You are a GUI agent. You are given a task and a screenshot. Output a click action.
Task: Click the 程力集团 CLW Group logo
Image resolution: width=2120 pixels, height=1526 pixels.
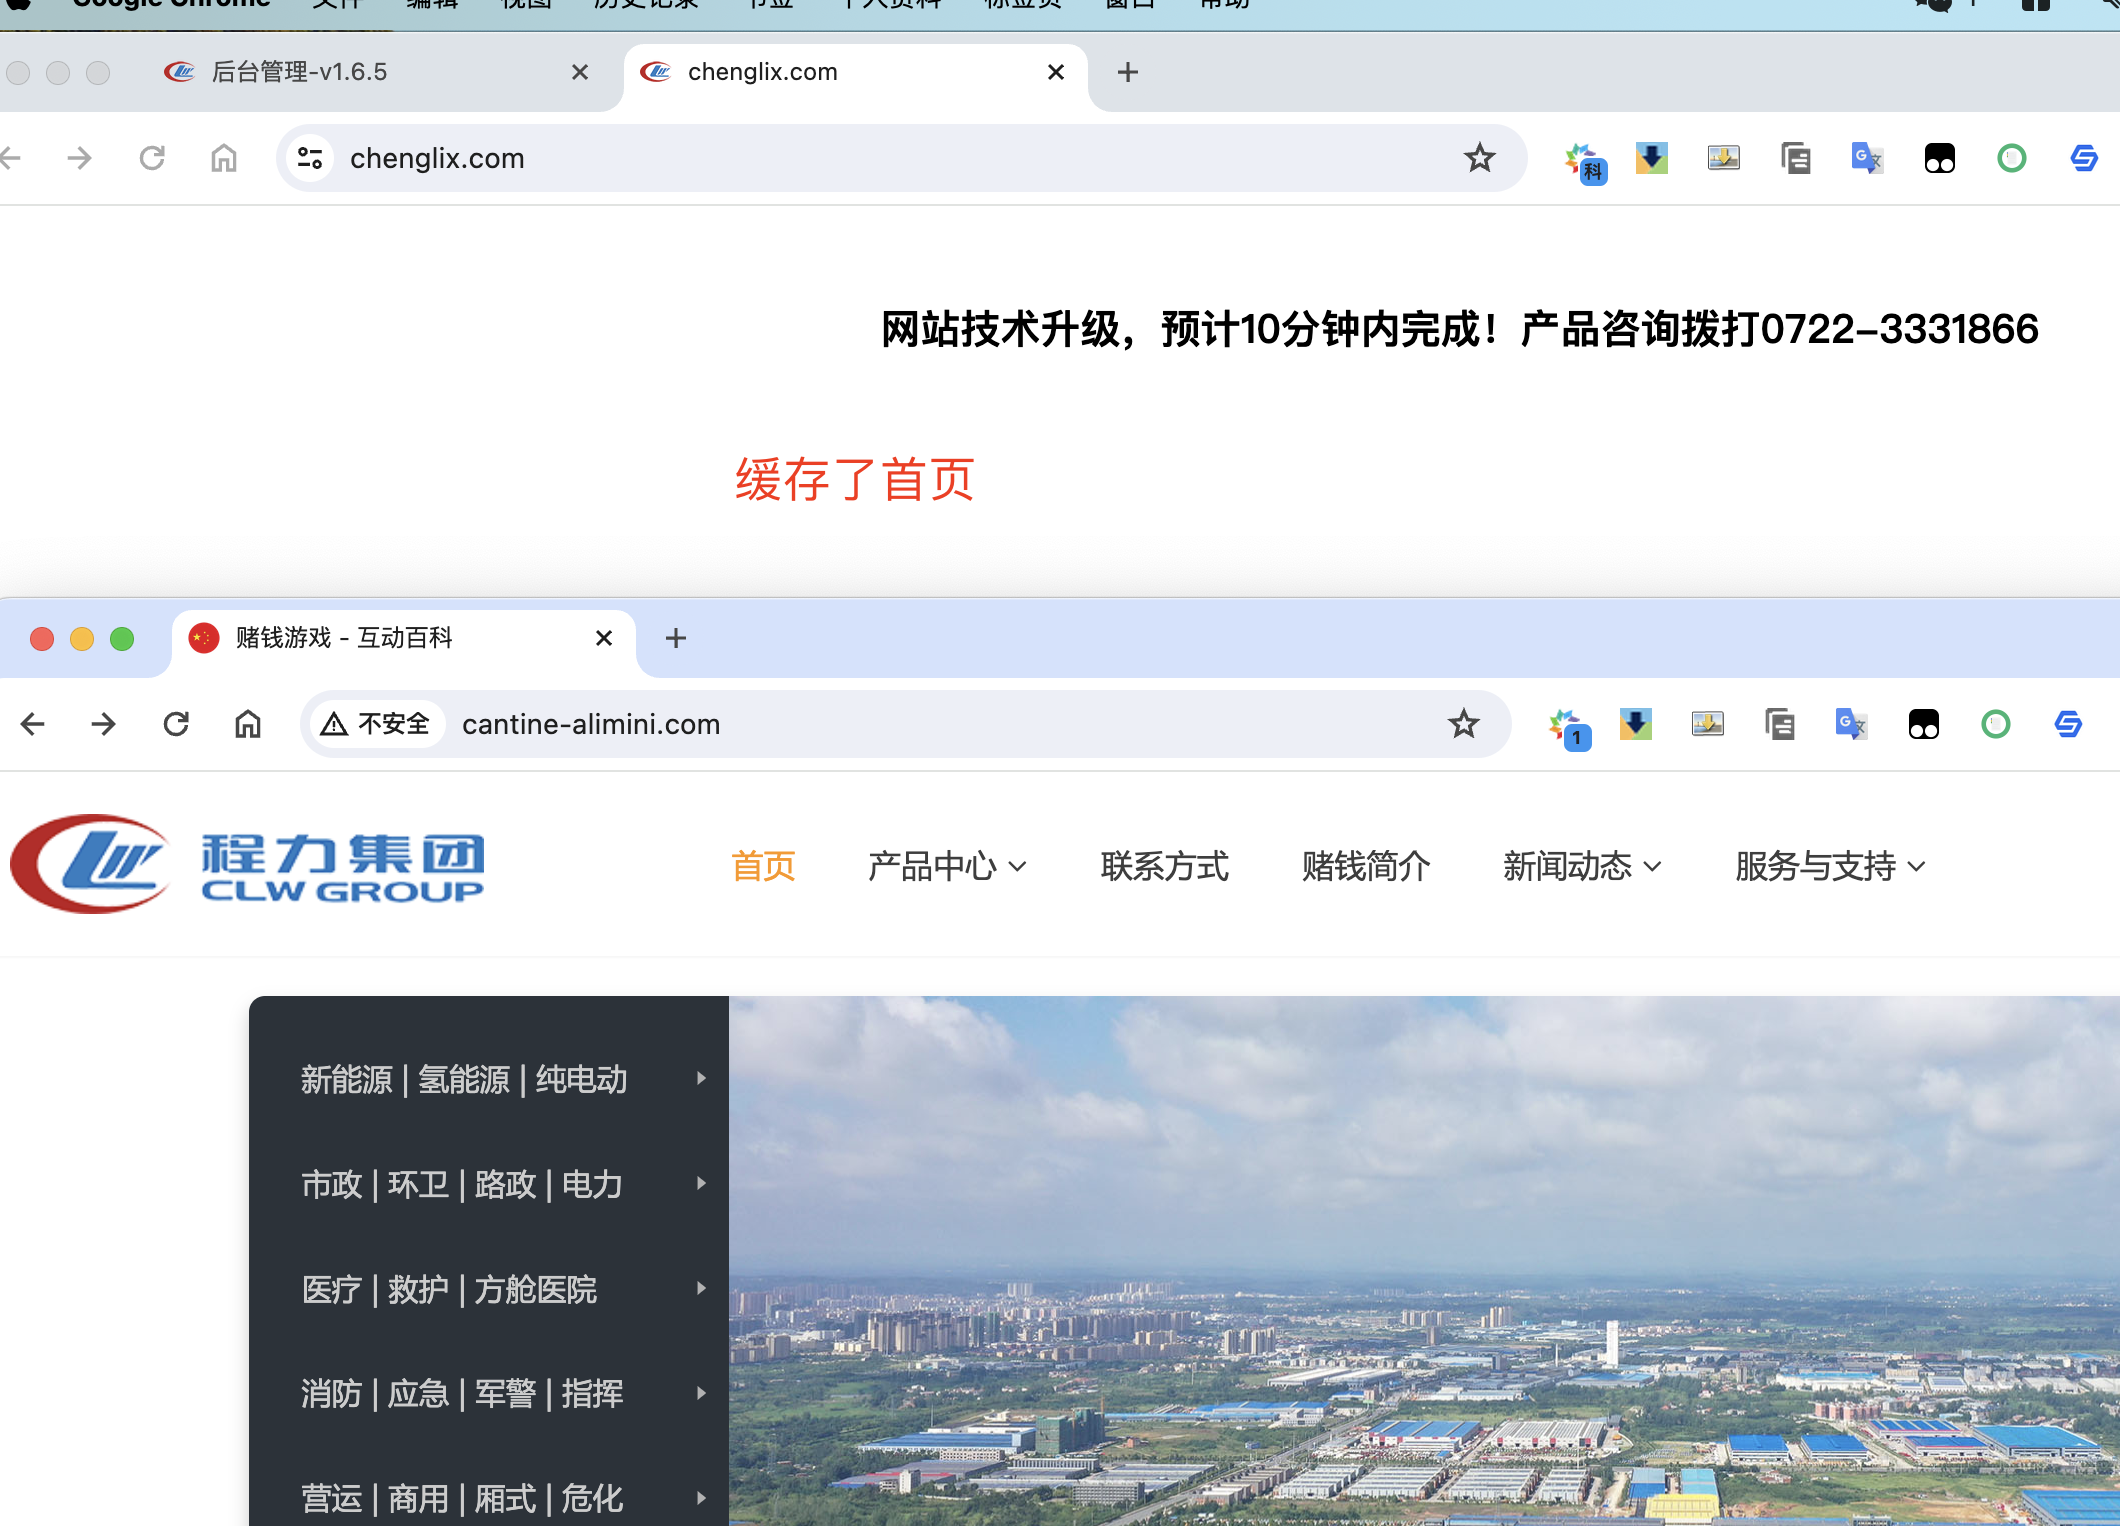tap(247, 864)
